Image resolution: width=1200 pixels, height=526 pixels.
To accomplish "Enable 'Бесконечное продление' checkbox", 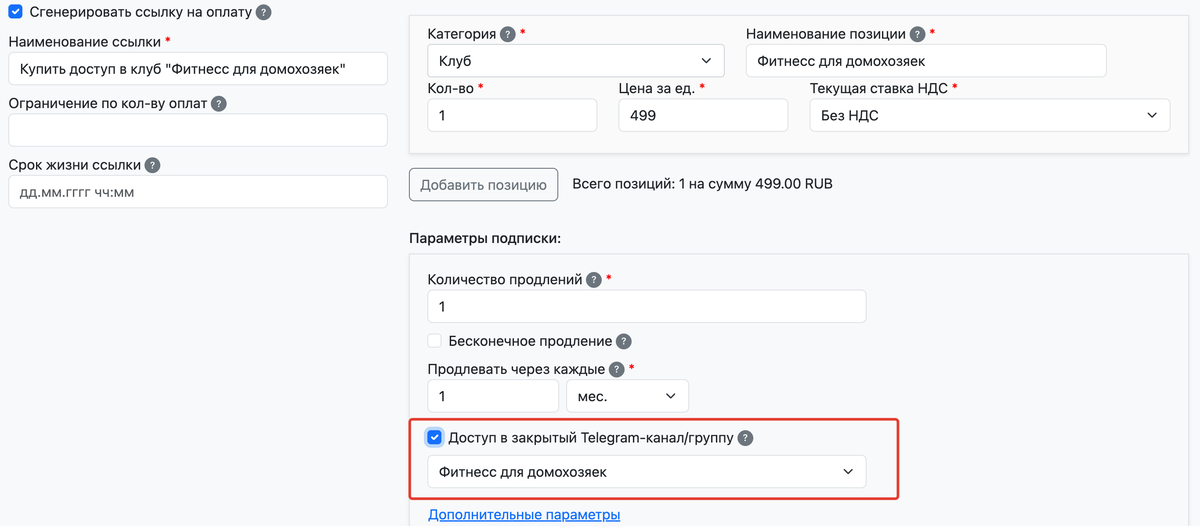I will point(435,341).
